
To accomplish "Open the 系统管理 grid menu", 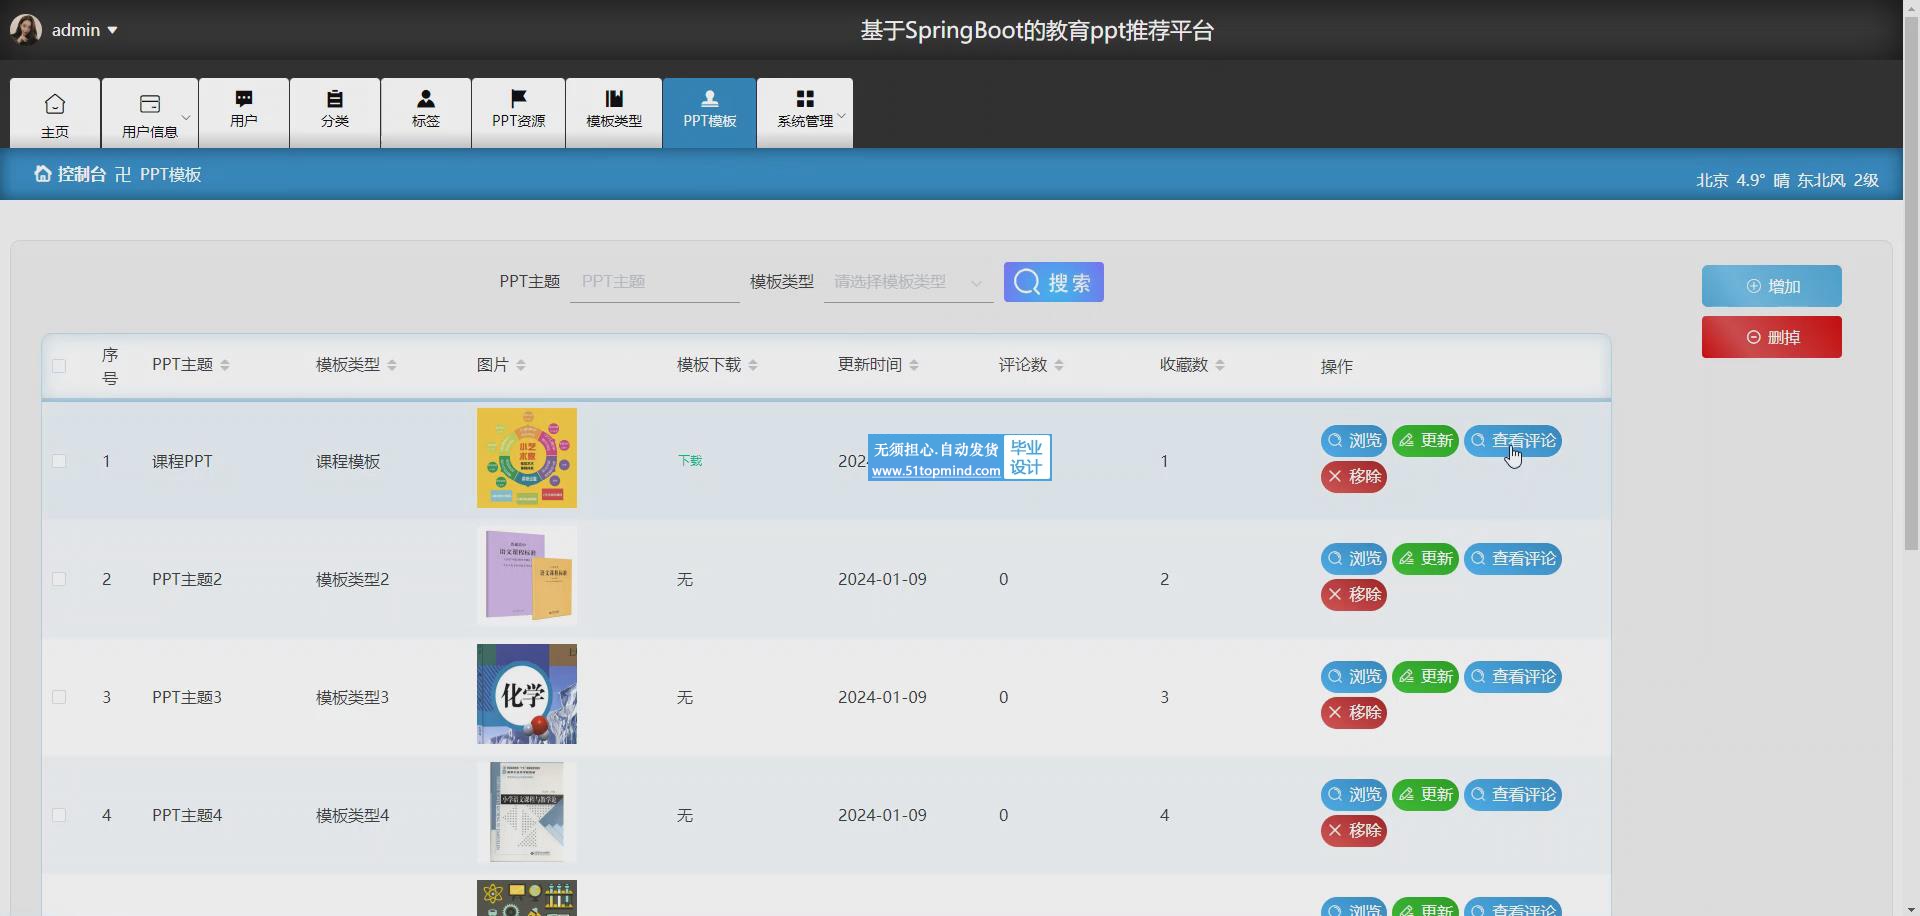I will pos(805,113).
